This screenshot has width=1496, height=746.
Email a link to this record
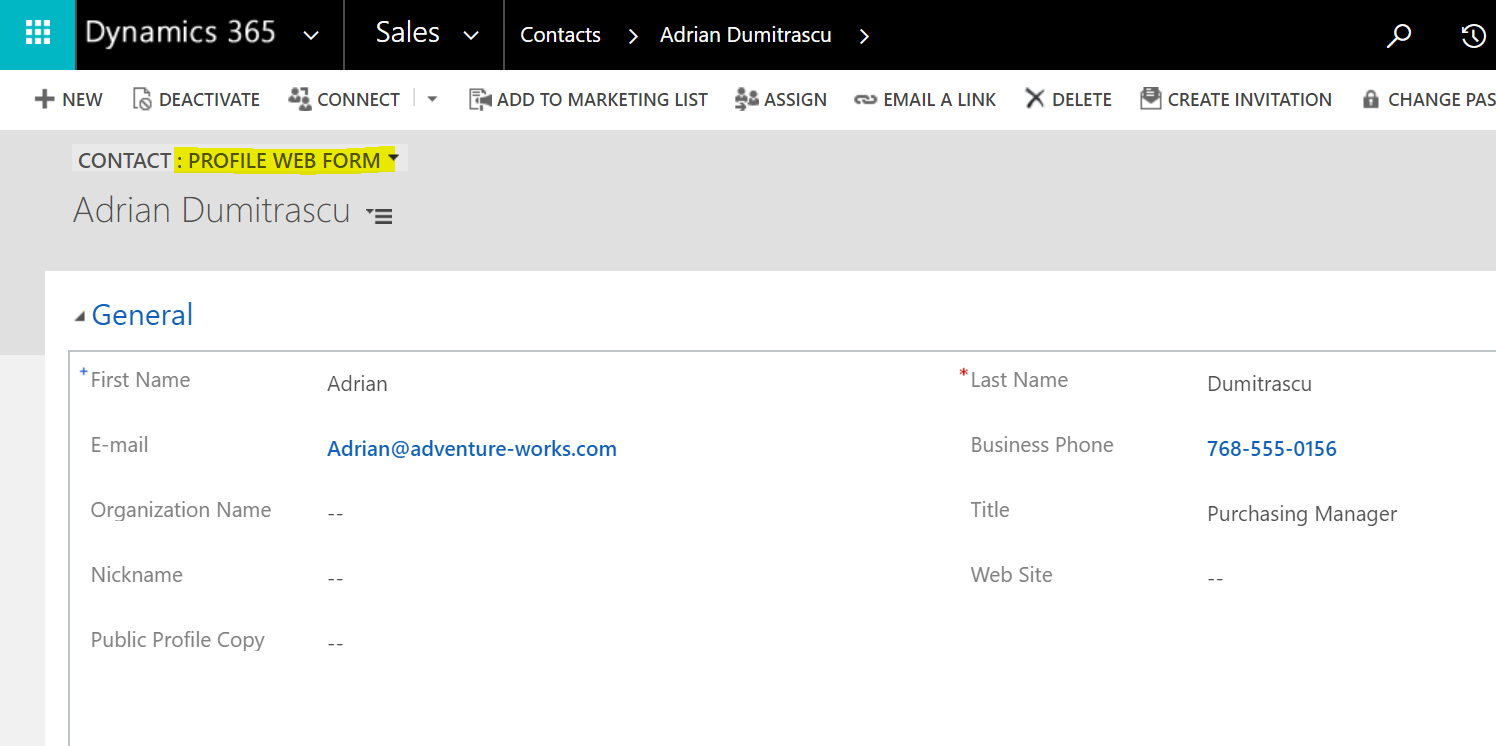[925, 99]
